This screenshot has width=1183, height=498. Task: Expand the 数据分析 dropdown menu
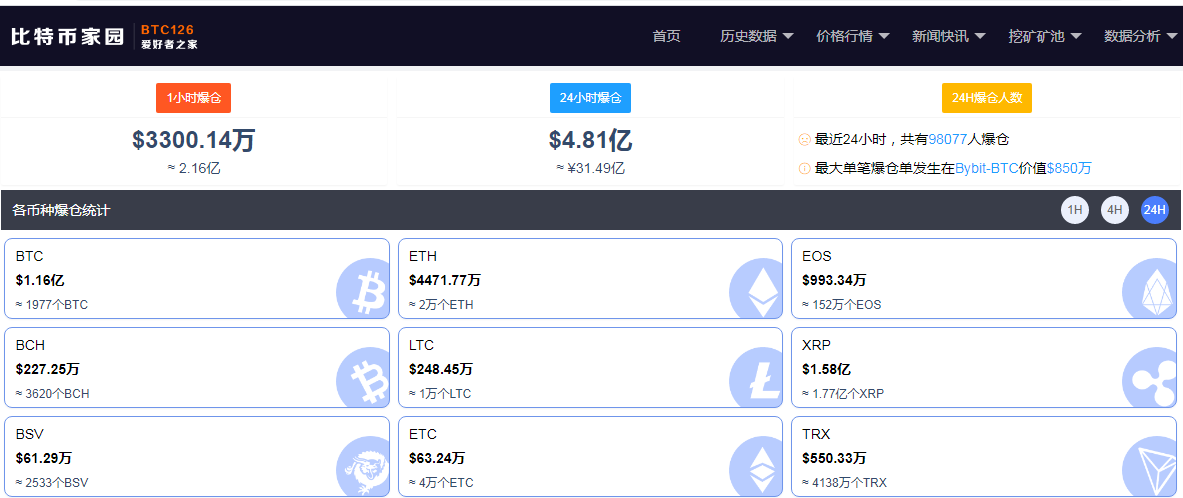click(1140, 36)
